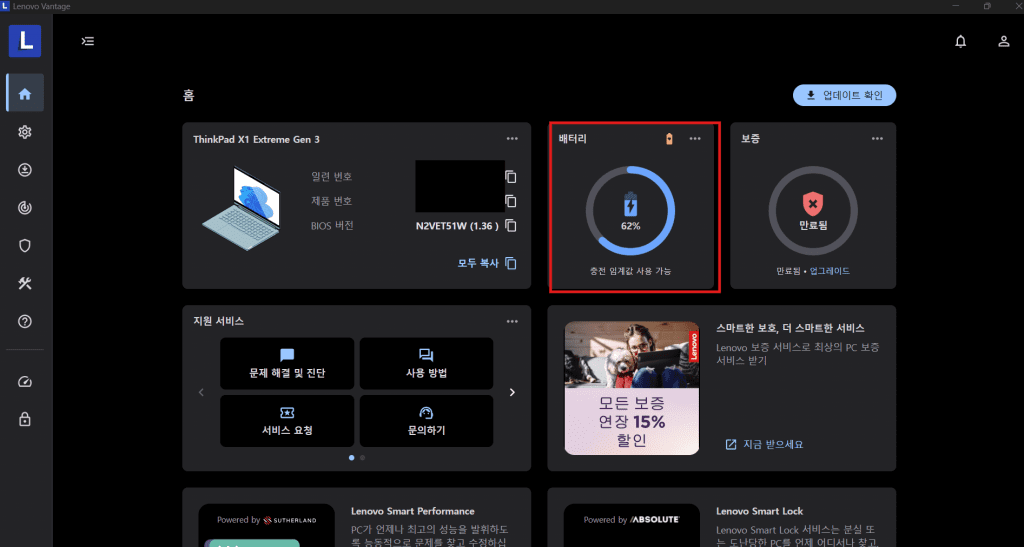Viewport: 1024px width, 547px height.
Task: Copy the BIOS version to clipboard
Action: [511, 226]
